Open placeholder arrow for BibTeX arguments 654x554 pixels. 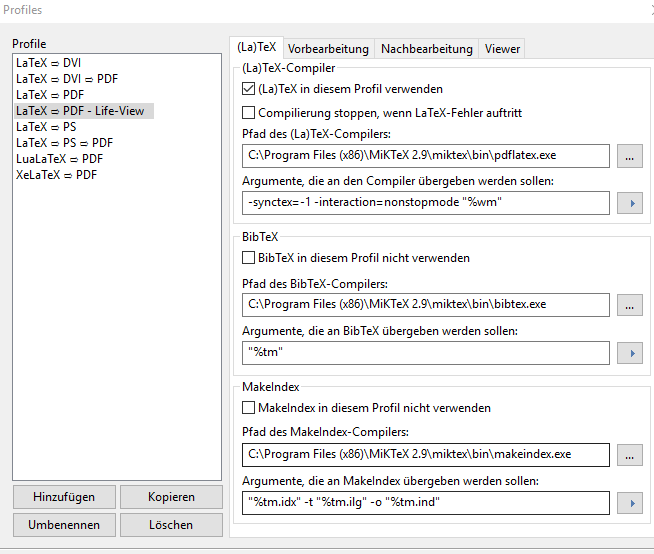coord(629,352)
